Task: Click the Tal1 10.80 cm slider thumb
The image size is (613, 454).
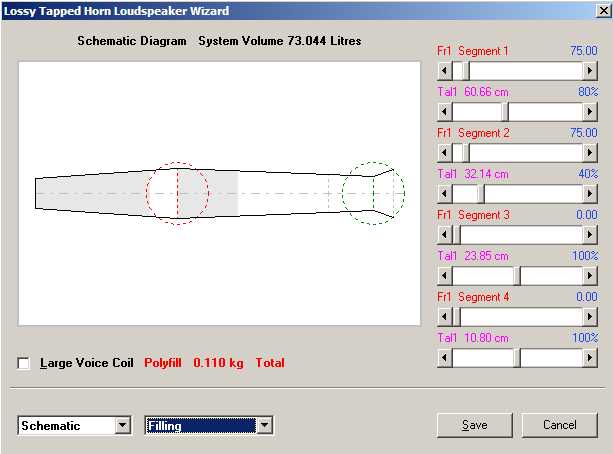Action: click(x=517, y=358)
